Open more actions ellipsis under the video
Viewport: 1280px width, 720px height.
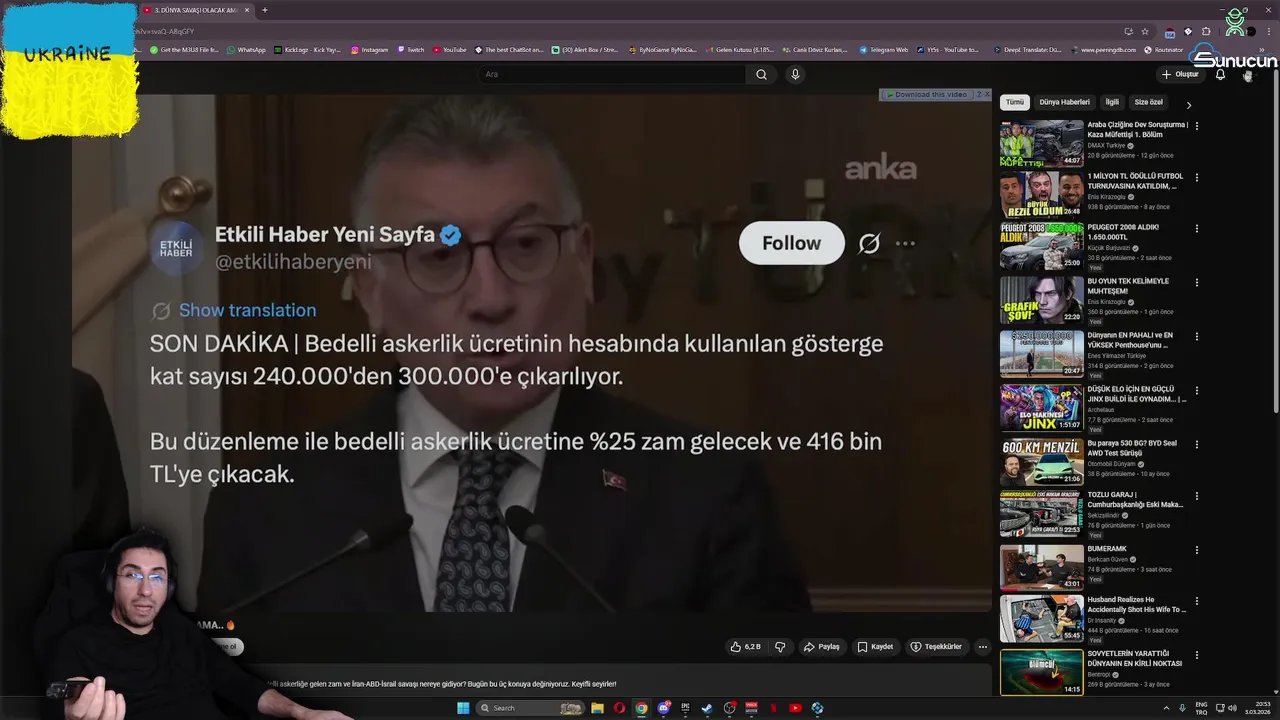(x=982, y=647)
